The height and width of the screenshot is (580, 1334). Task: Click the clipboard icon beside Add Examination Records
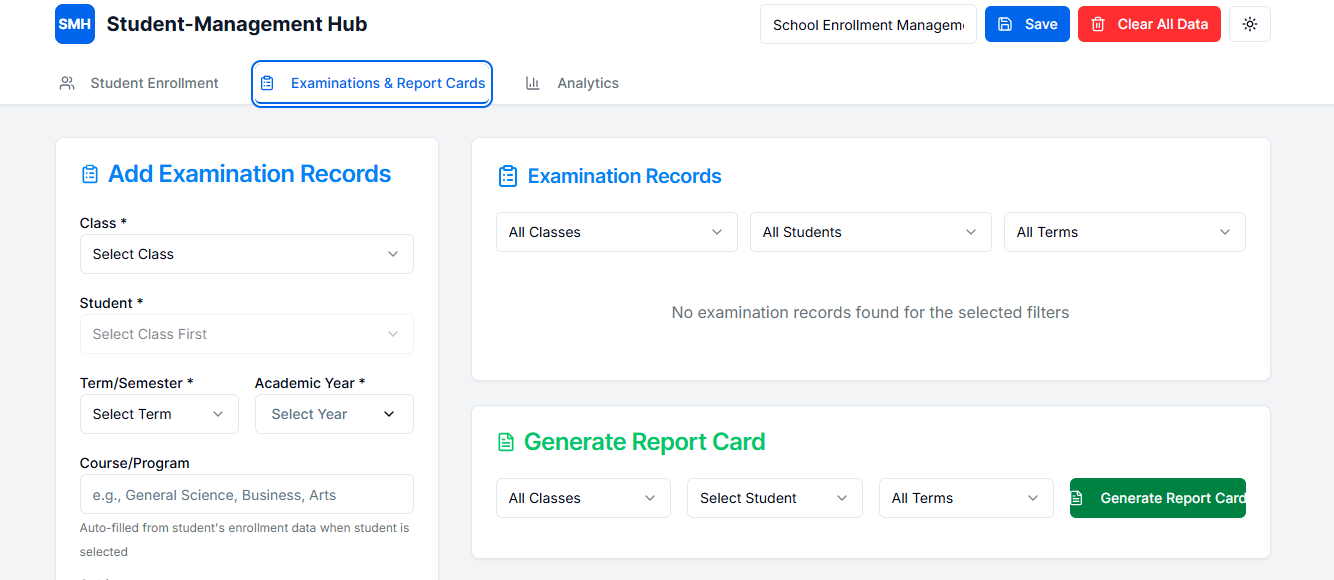pos(90,174)
